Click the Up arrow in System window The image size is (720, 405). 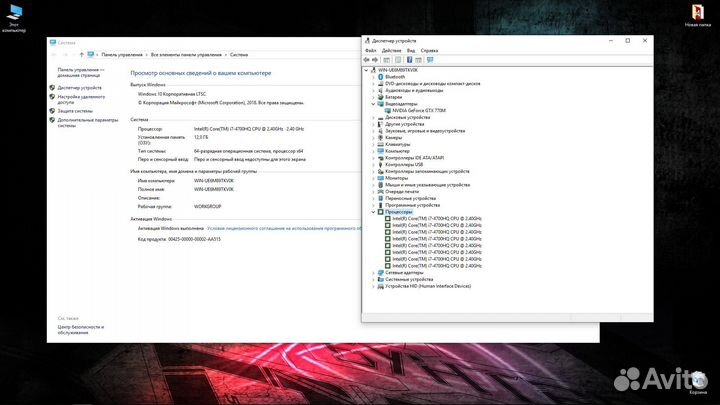pos(81,55)
